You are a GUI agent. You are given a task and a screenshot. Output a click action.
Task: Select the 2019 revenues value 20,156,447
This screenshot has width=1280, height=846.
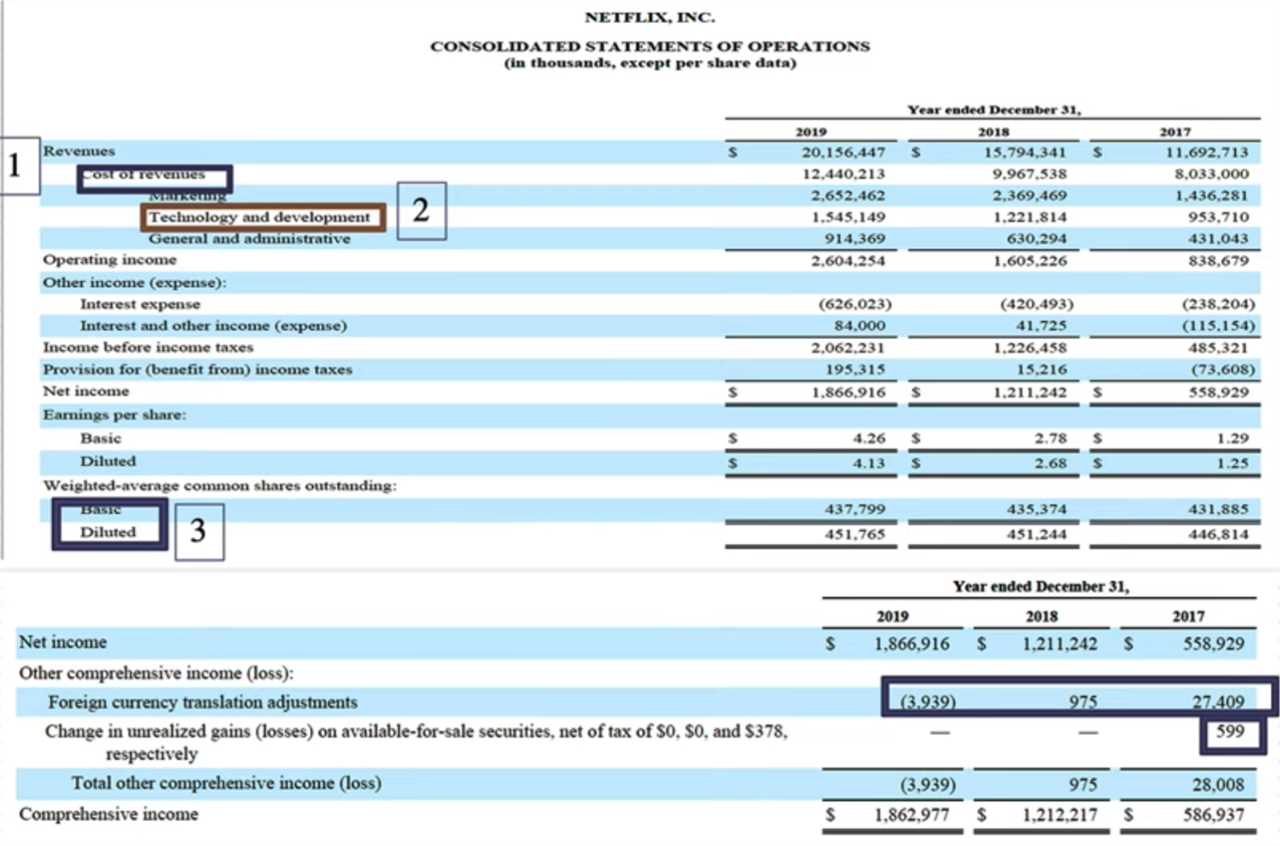843,151
